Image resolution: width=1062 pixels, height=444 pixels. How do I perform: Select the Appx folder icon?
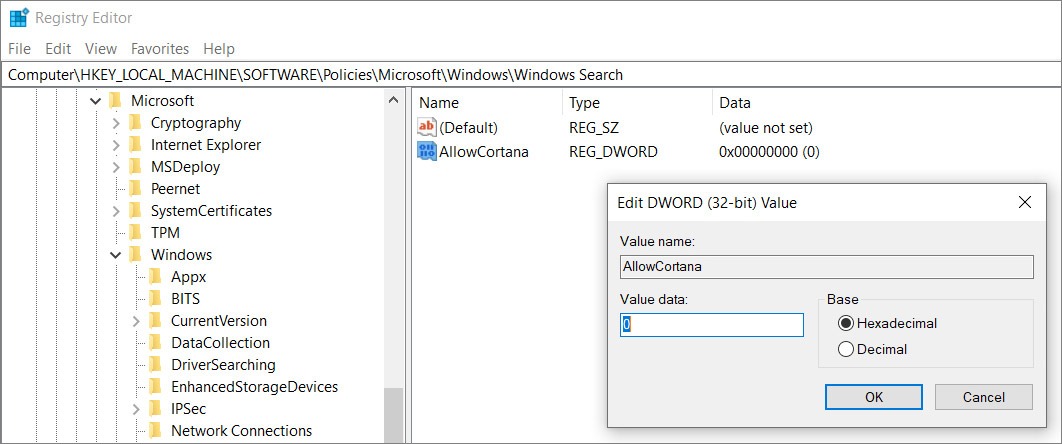coord(155,276)
